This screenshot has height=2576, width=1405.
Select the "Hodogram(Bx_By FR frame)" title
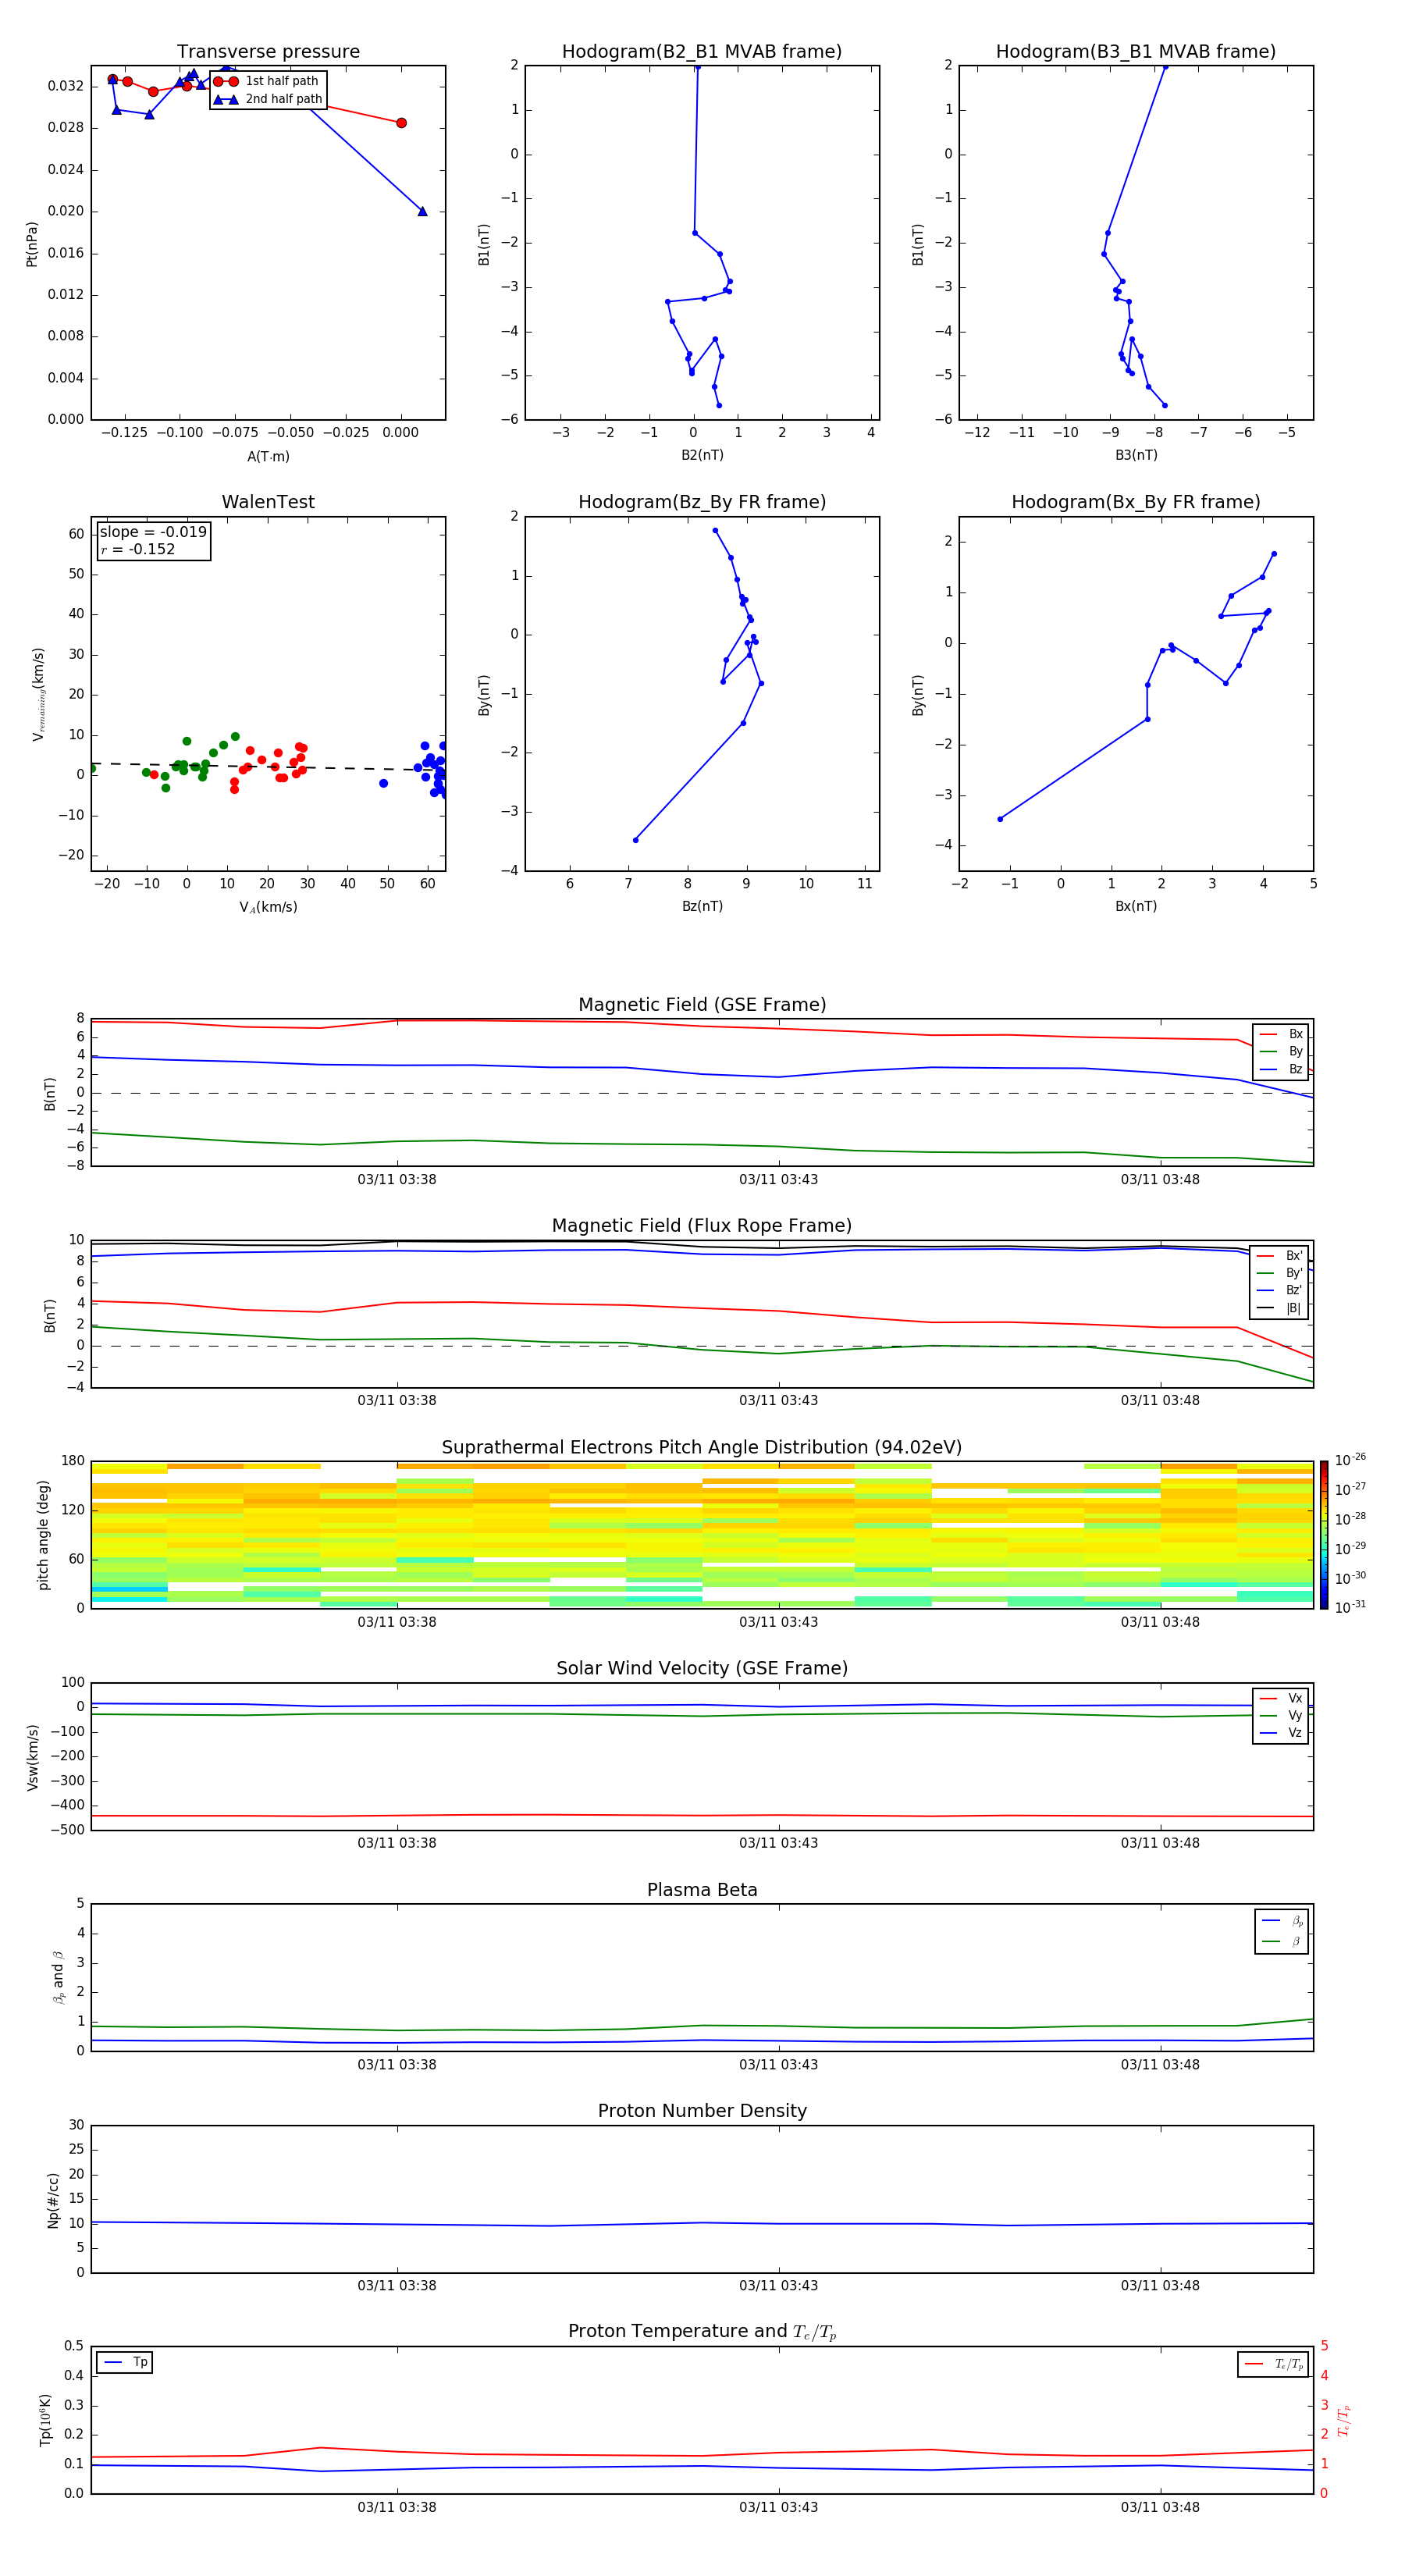click(1136, 502)
